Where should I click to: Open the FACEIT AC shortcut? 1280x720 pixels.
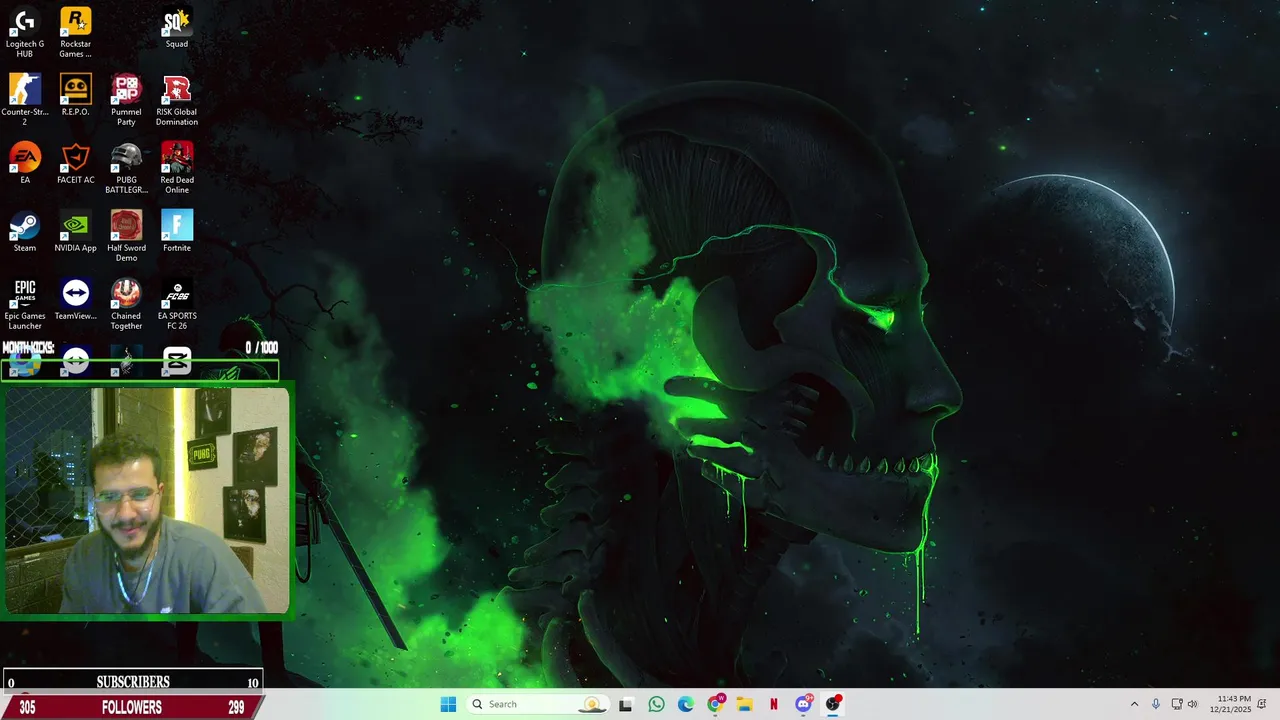point(76,163)
